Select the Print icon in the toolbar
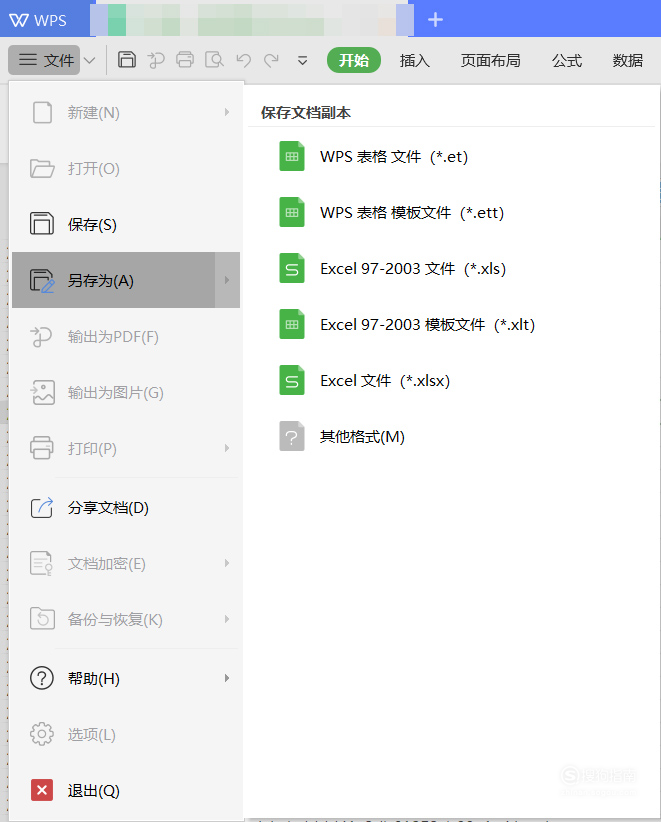 click(184, 60)
